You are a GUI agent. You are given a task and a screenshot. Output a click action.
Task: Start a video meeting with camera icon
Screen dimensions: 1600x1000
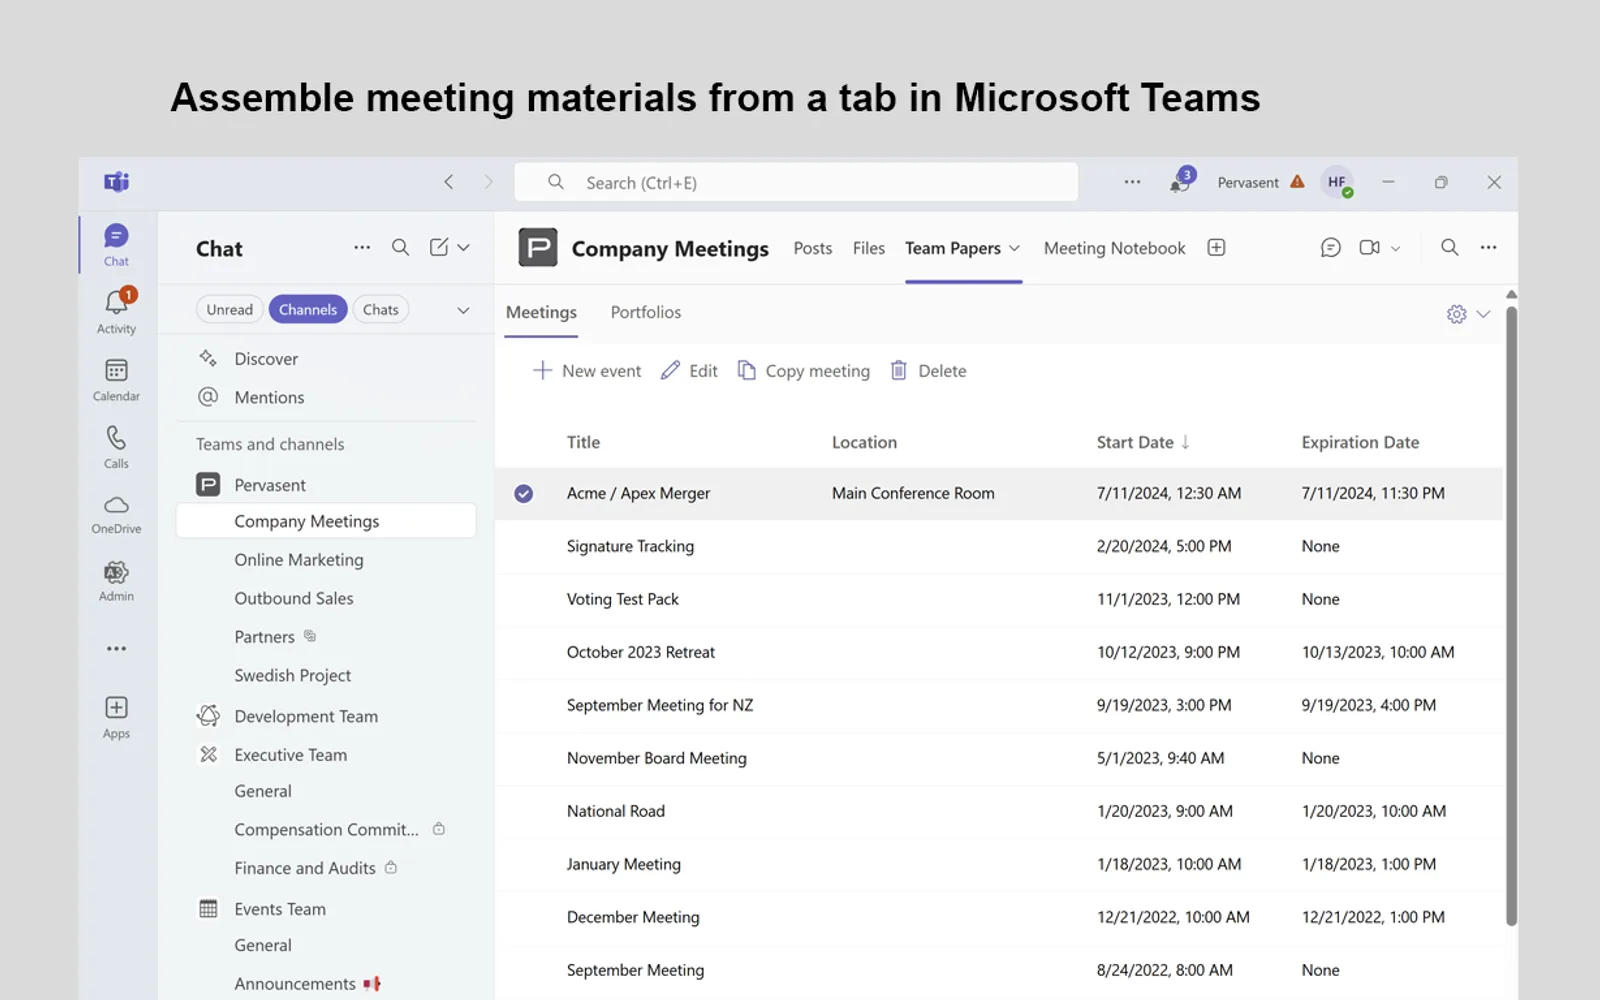(x=1369, y=247)
